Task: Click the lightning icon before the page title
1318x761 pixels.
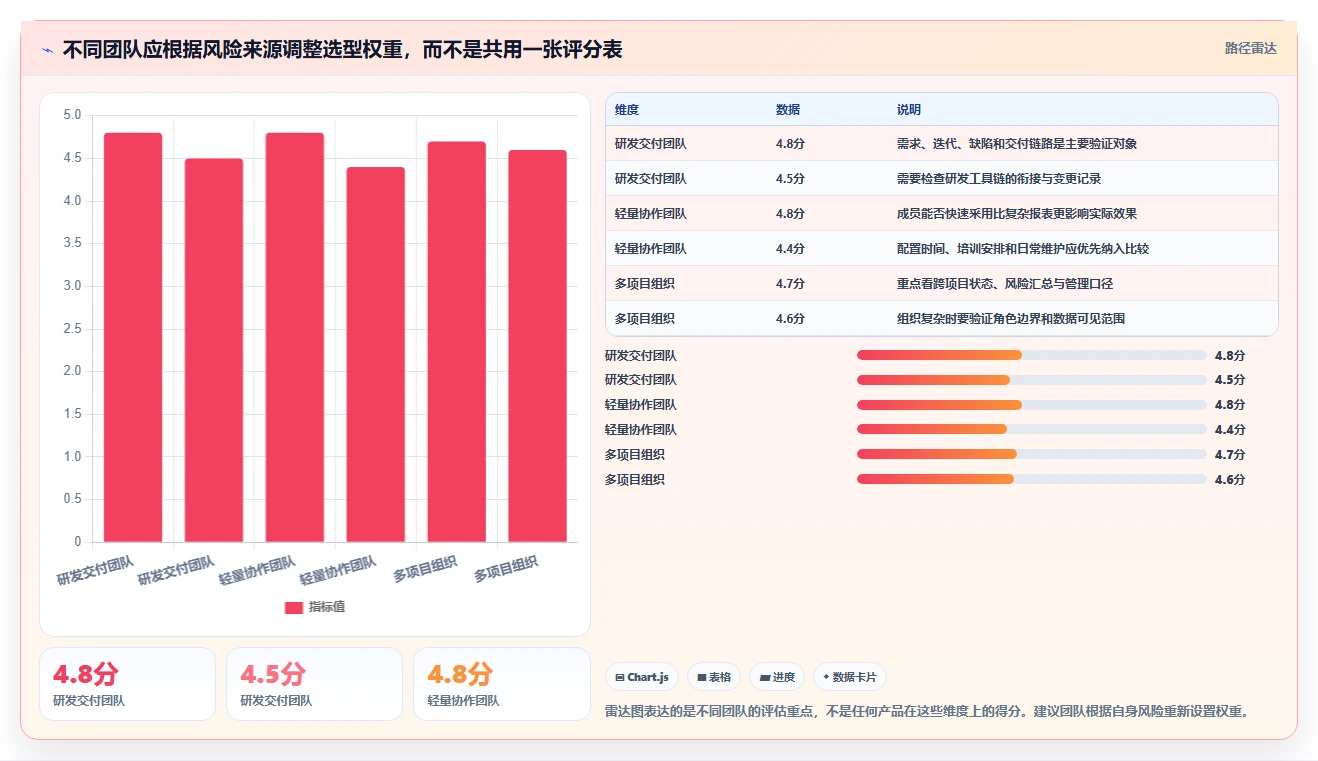Action: [47, 50]
